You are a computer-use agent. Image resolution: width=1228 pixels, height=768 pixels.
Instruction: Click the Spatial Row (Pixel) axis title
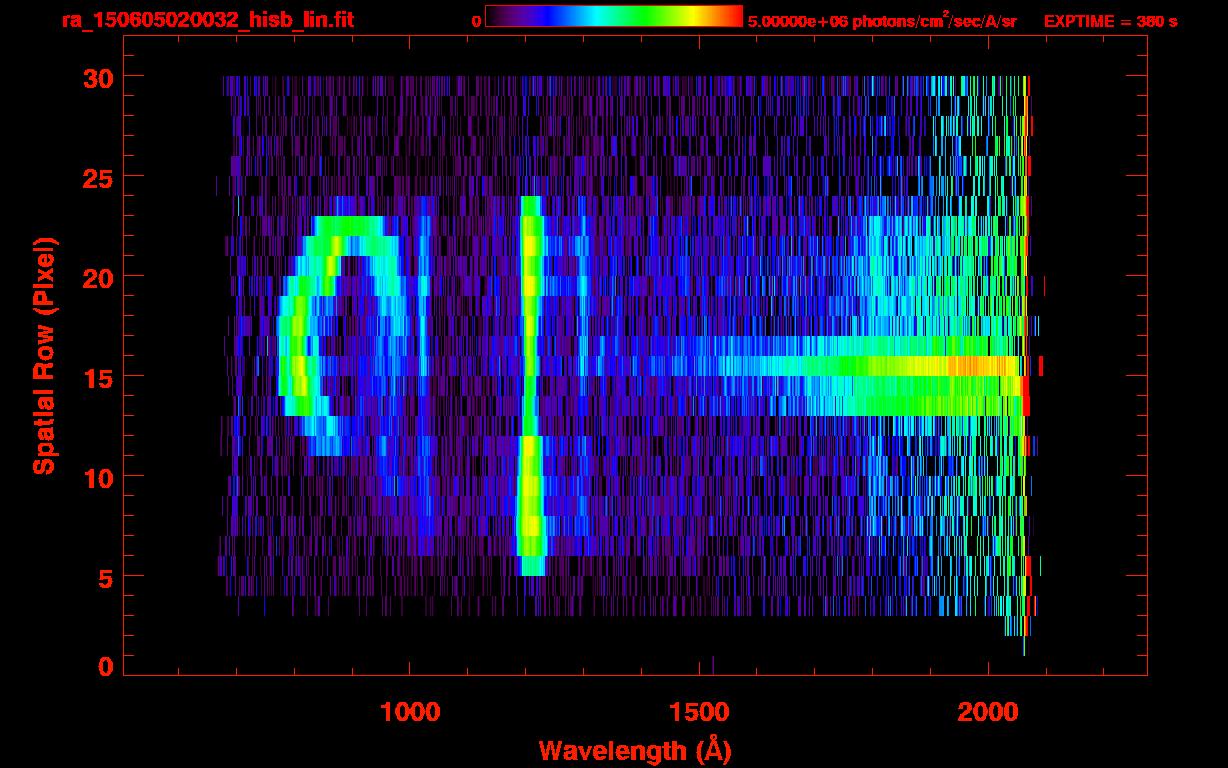43,355
